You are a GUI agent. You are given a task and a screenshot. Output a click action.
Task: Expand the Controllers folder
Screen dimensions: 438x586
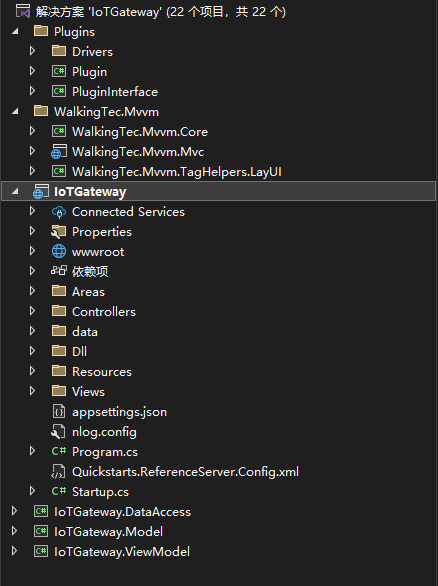[33, 311]
